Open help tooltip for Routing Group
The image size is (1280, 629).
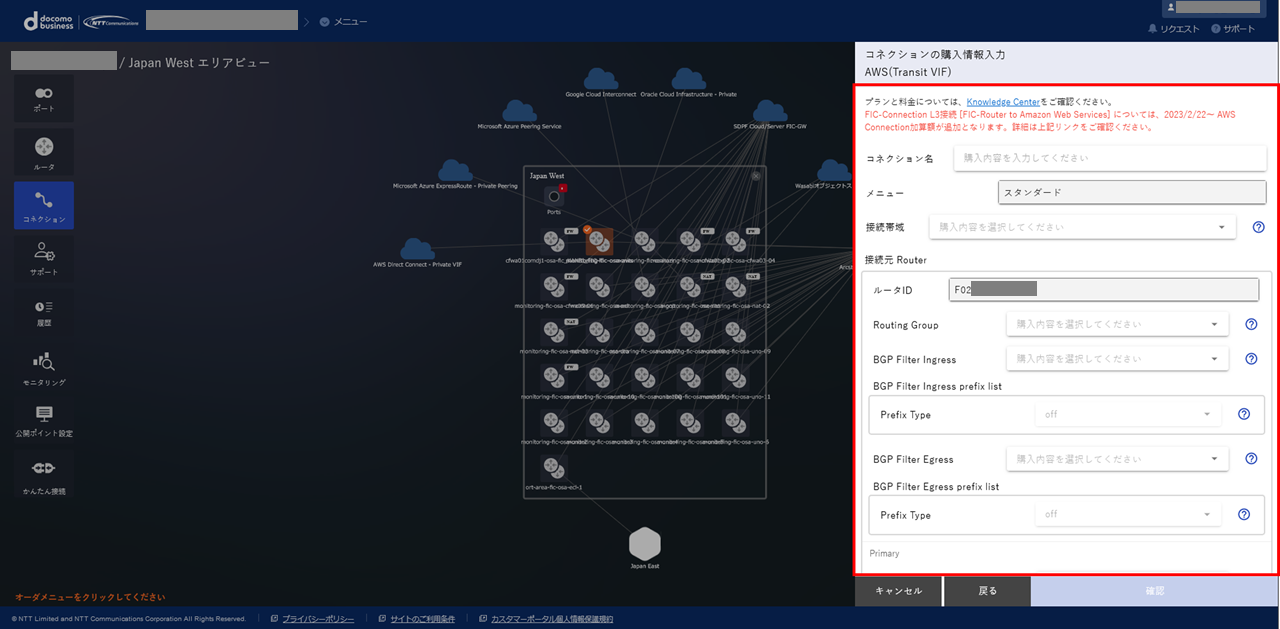[1250, 324]
